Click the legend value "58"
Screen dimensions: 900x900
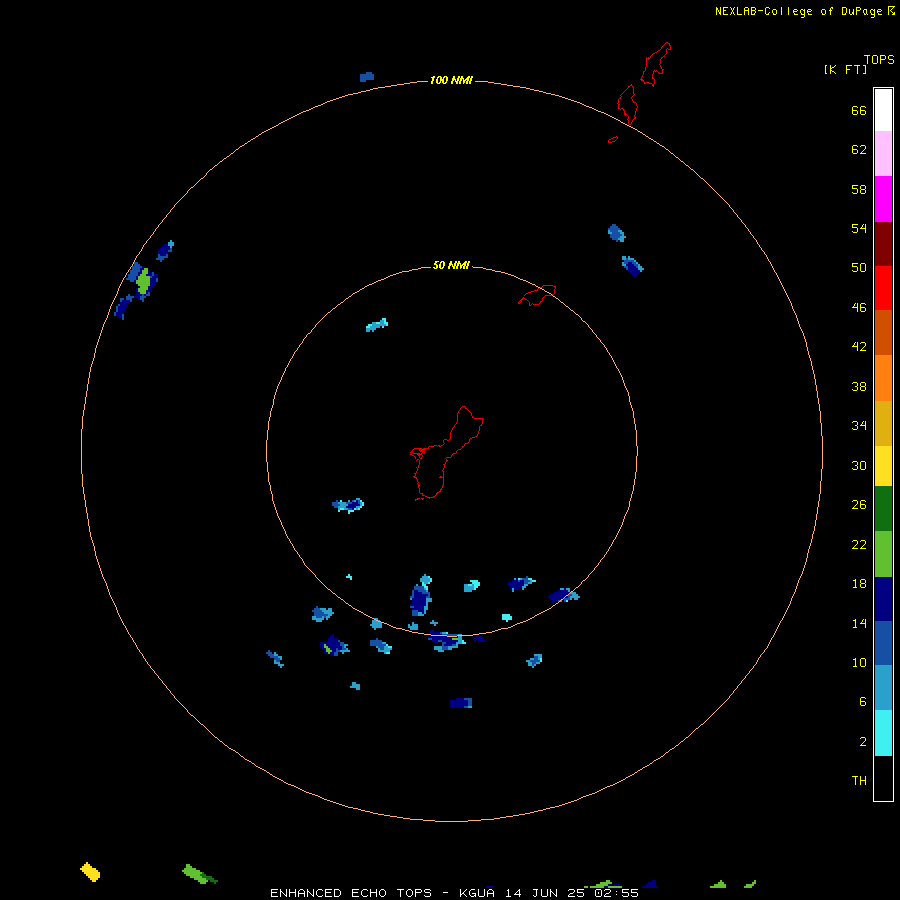tap(859, 189)
